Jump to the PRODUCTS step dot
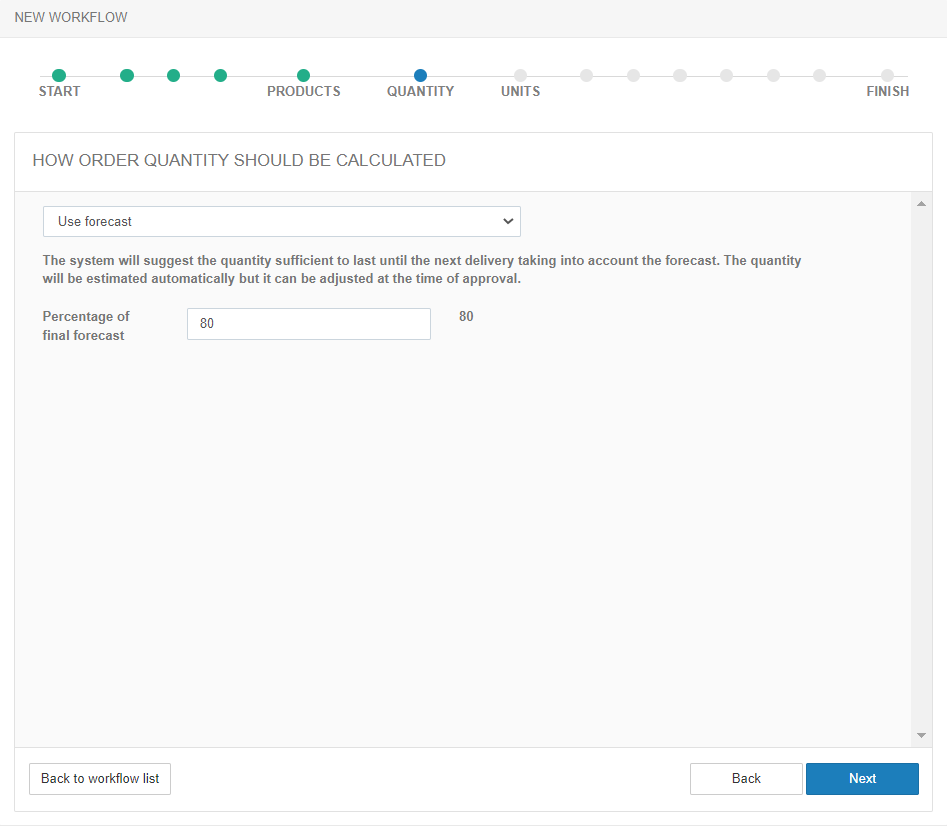Screen dimensions: 947x826 click(x=303, y=76)
